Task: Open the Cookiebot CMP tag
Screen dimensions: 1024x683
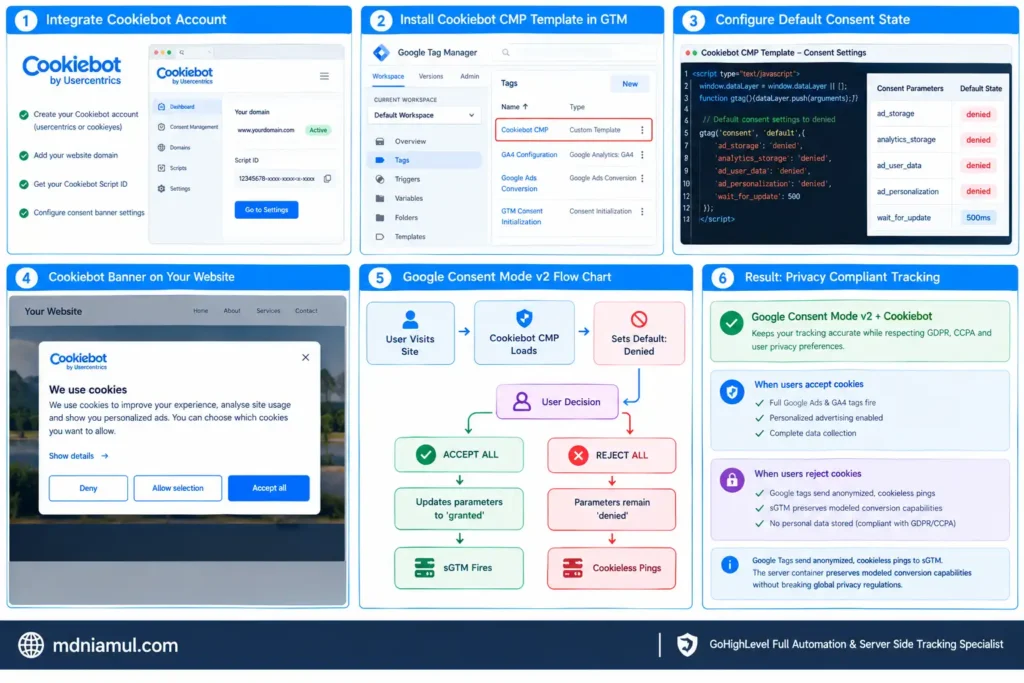Action: (x=524, y=130)
